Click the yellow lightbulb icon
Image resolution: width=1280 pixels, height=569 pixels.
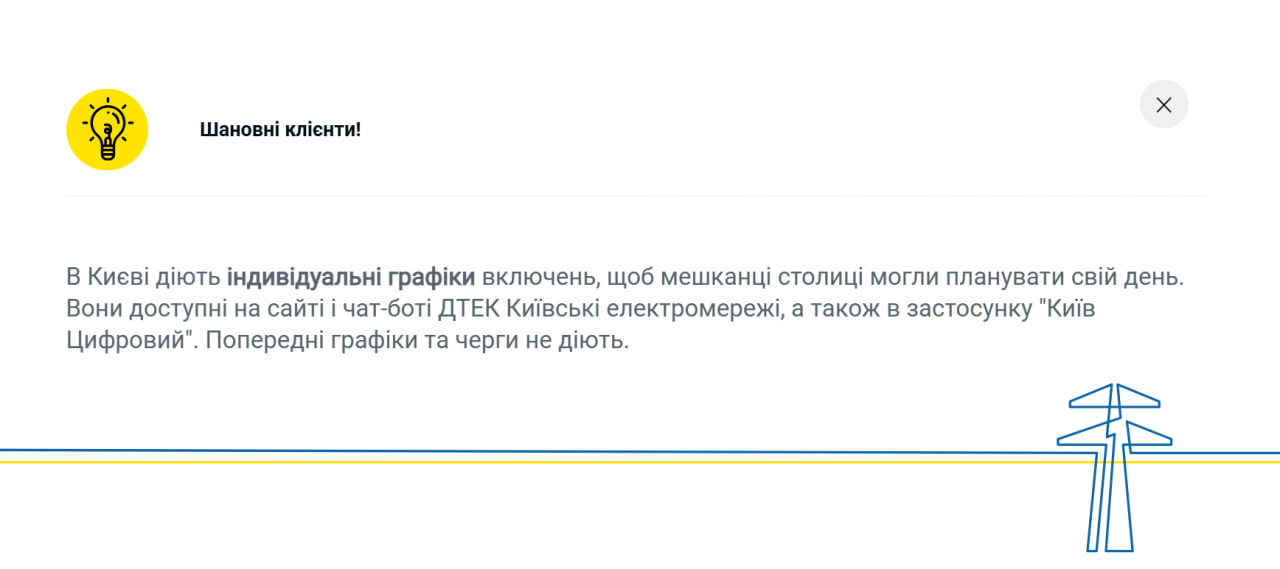pyautogui.click(x=107, y=130)
